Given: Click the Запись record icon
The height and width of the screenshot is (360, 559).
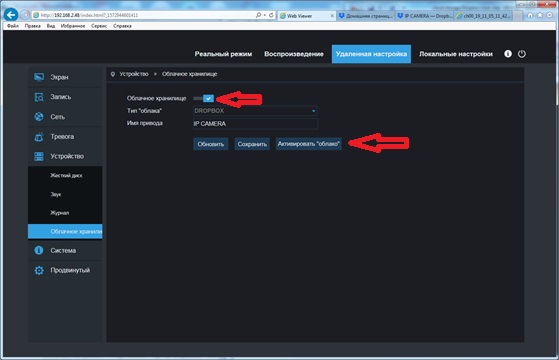Looking at the screenshot, I should click(x=39, y=97).
